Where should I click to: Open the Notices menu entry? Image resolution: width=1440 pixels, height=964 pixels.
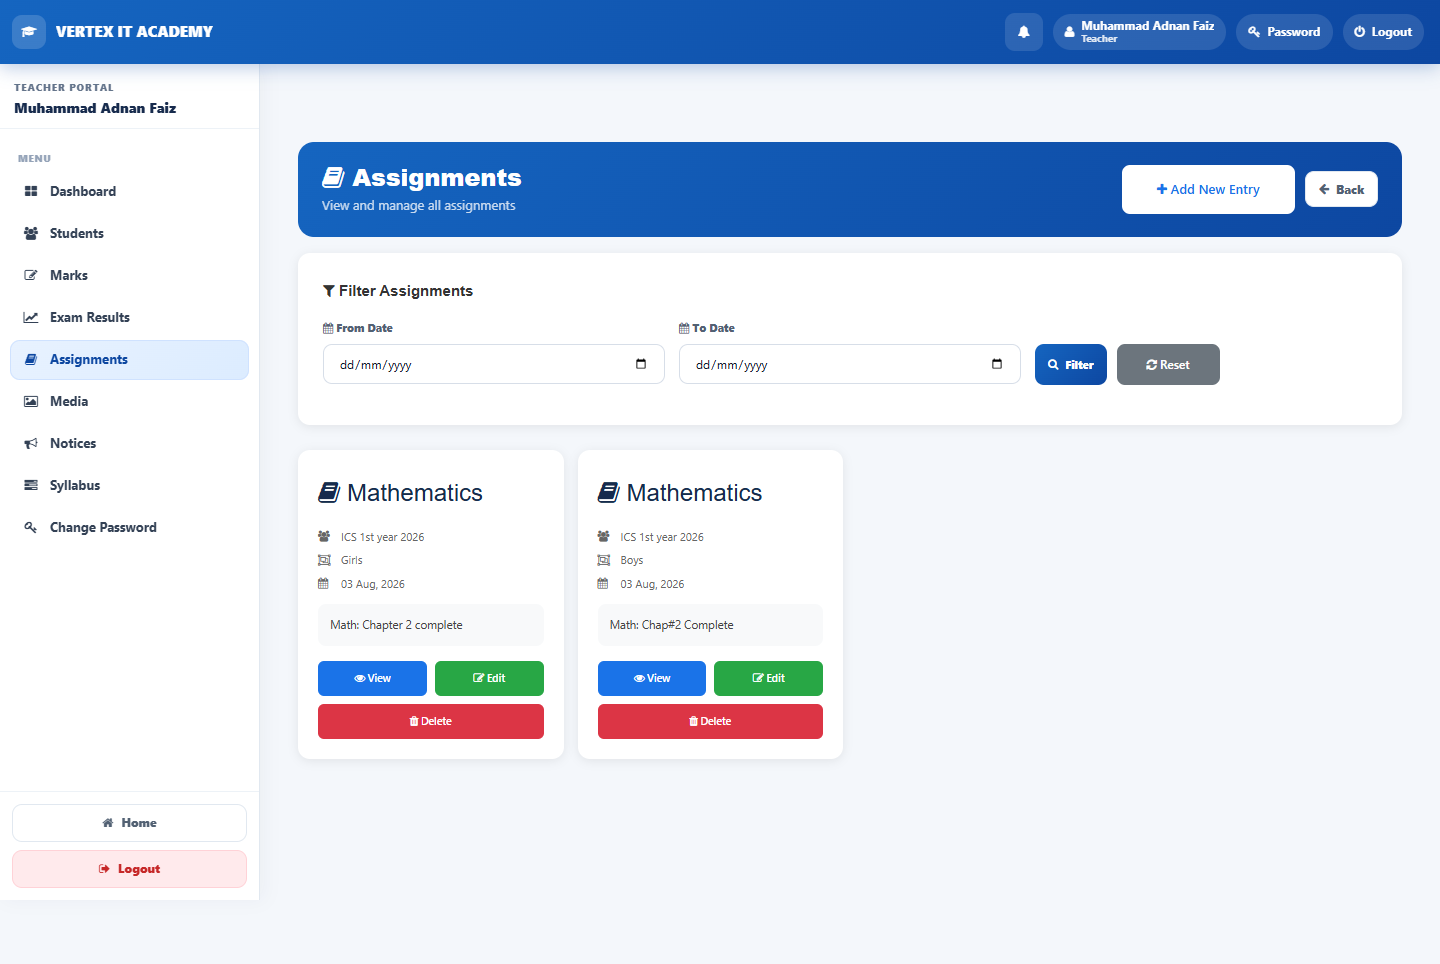pos(129,443)
